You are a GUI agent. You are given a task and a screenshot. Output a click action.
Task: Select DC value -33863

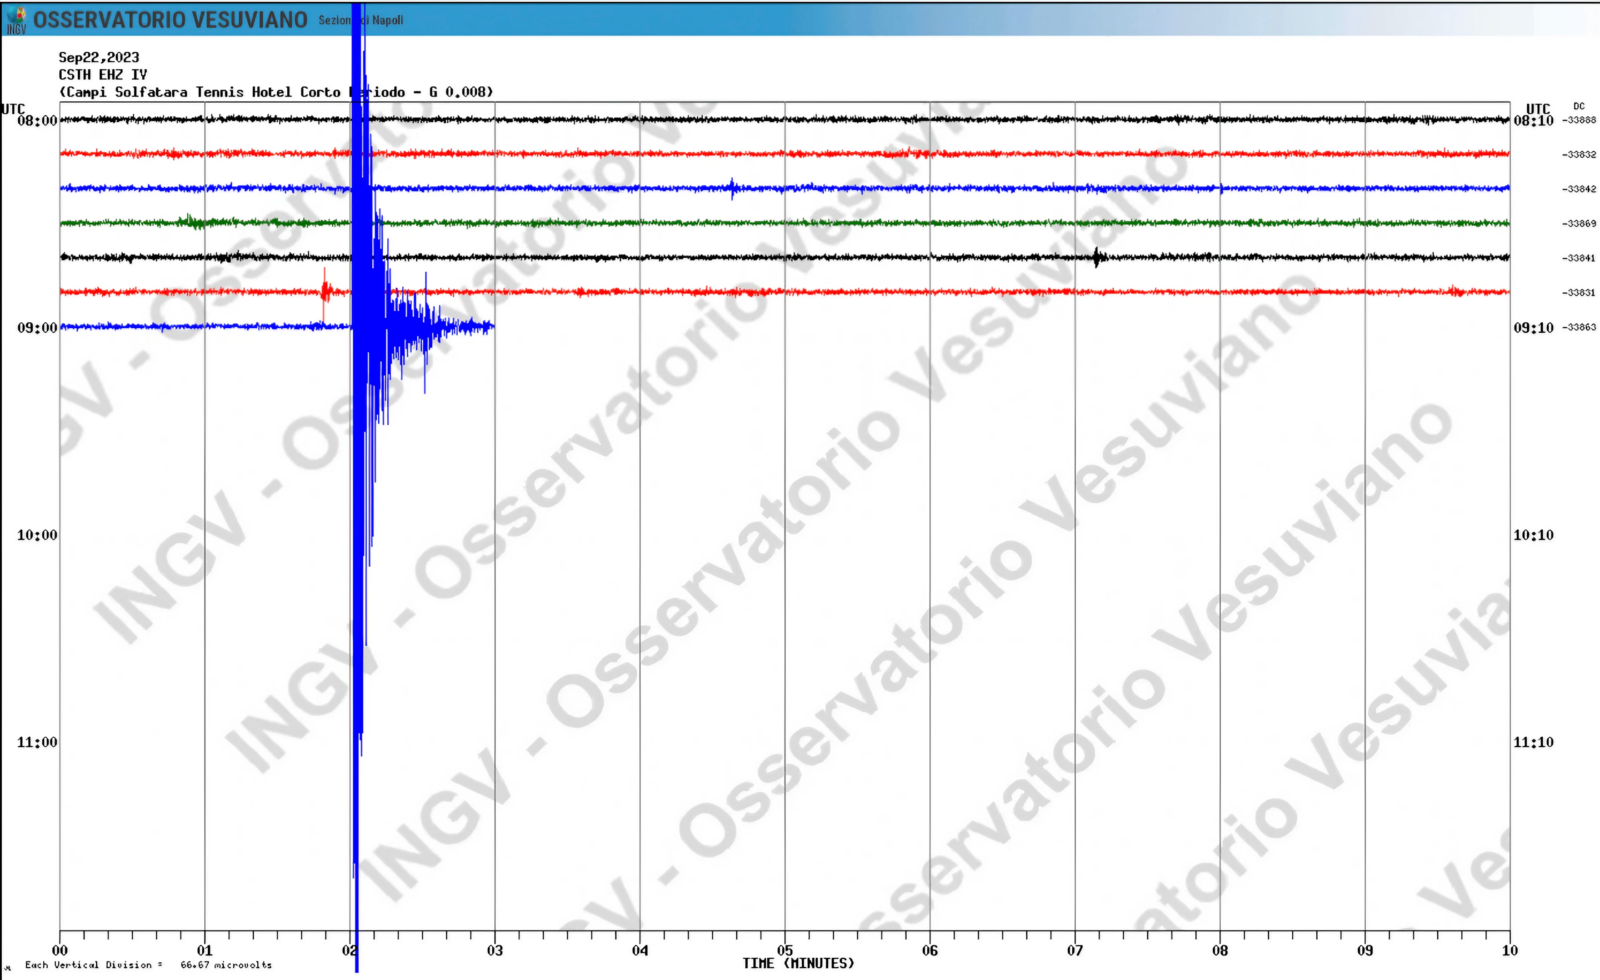(1579, 327)
